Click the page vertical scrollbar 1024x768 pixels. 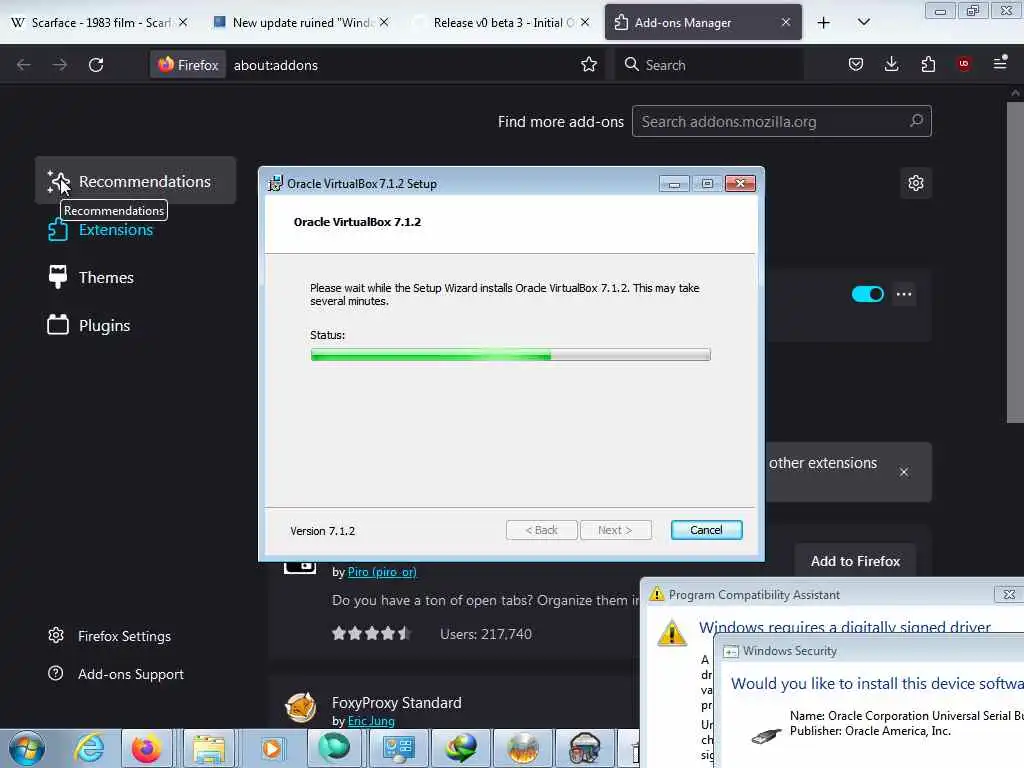[x=1016, y=261]
